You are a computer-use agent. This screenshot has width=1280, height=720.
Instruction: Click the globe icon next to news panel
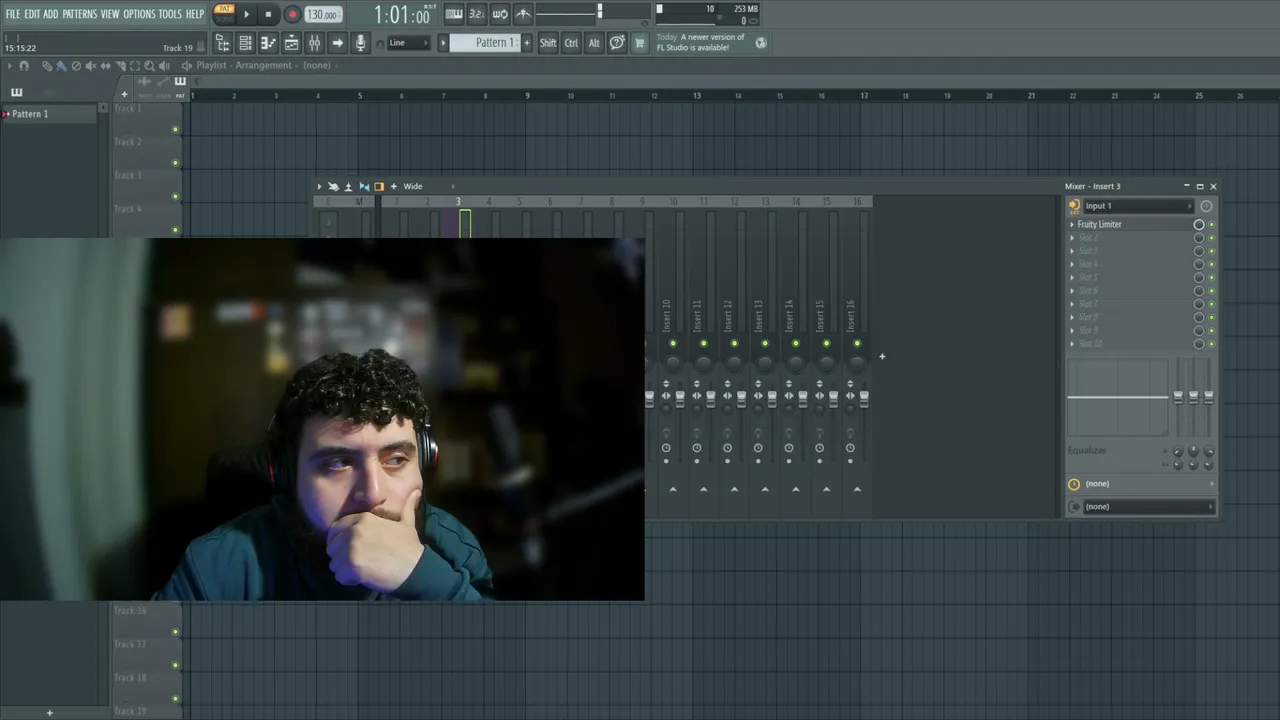761,43
